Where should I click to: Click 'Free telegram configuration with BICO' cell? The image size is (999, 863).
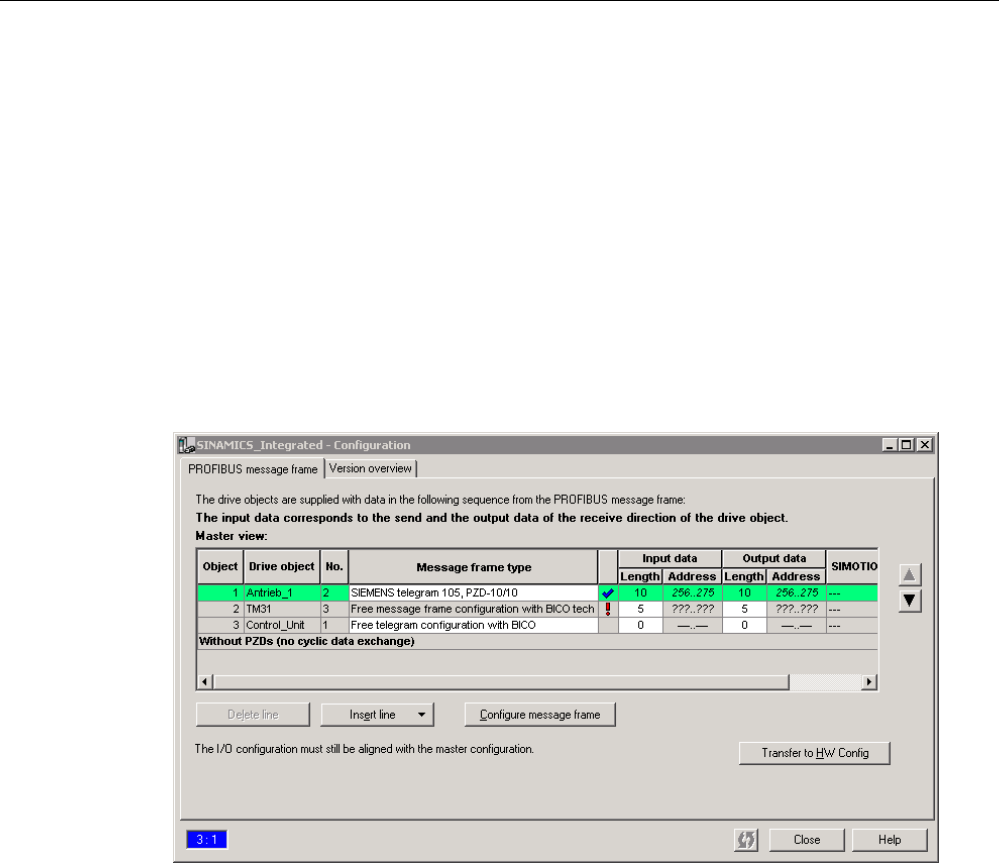click(473, 625)
